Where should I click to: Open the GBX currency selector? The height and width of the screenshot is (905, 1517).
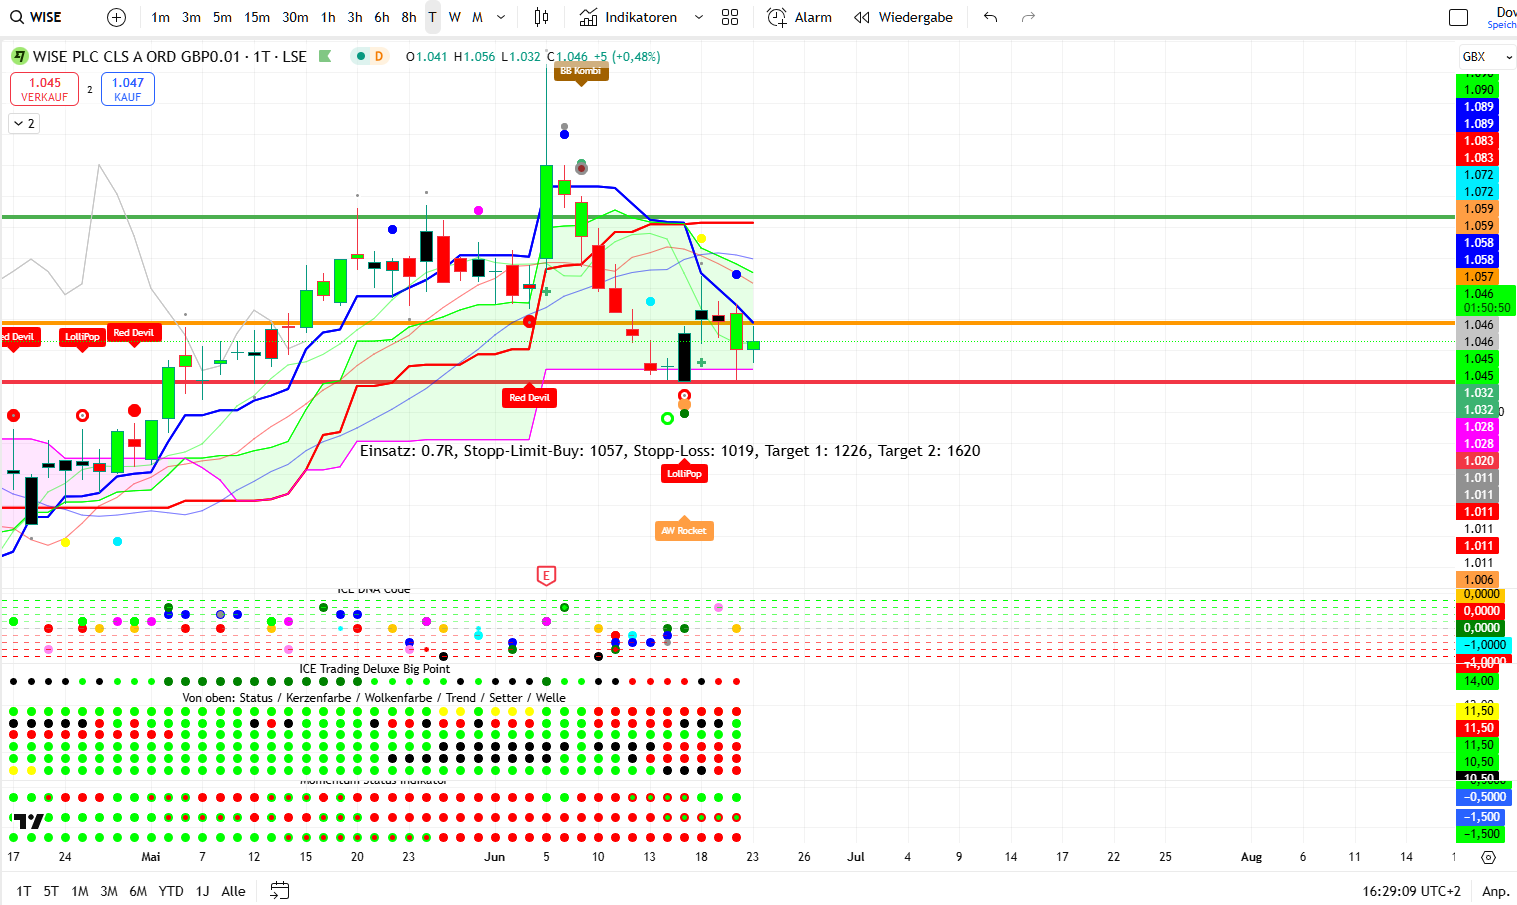(1483, 56)
